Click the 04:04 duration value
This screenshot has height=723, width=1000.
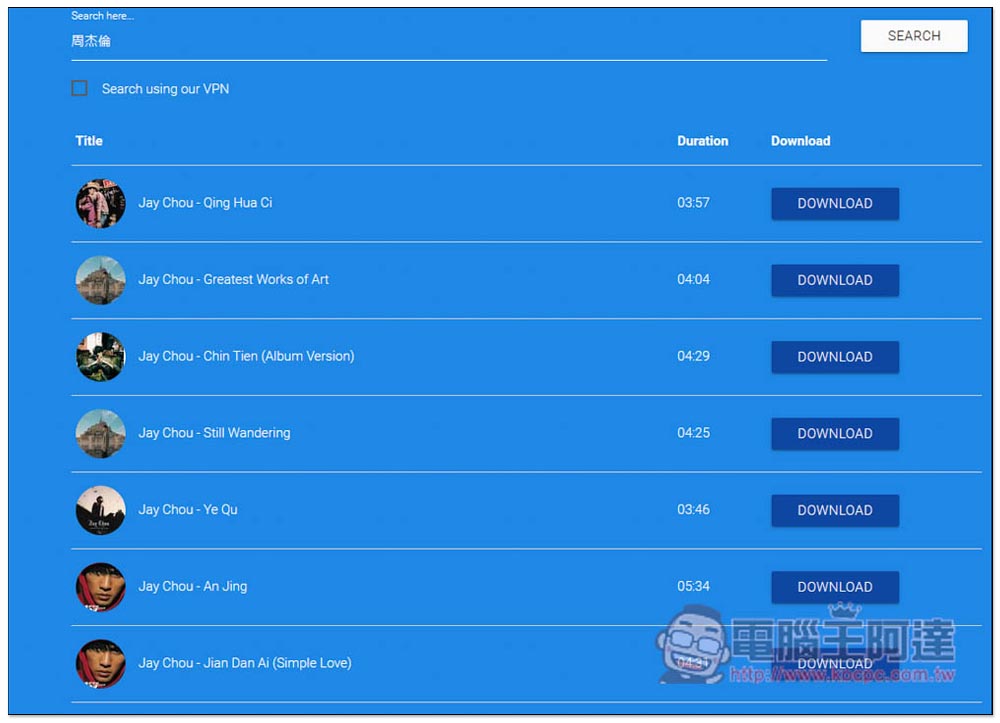(x=693, y=279)
